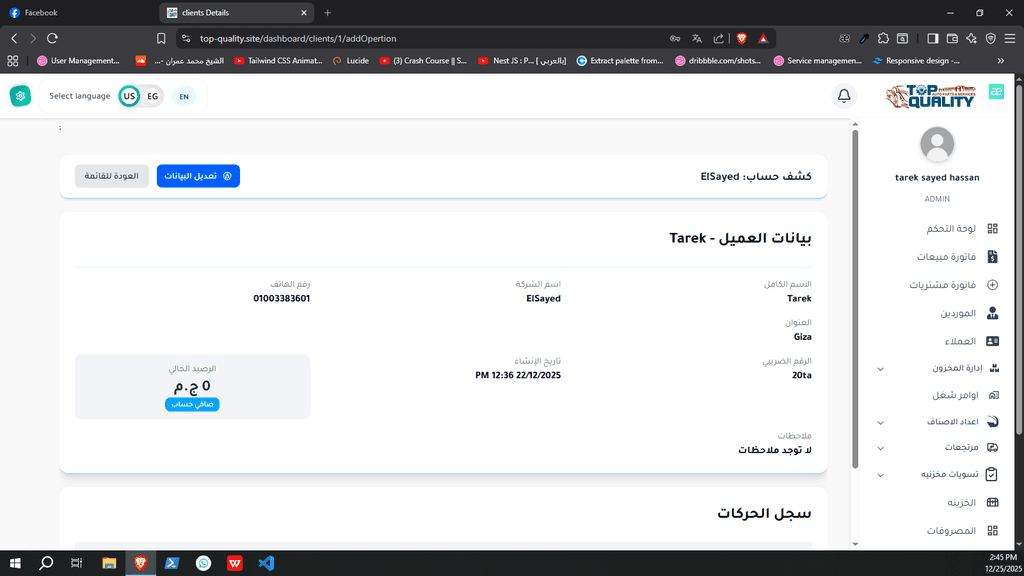Click the الموردين suppliers icon
Viewport: 1024px width, 576px height.
point(993,313)
